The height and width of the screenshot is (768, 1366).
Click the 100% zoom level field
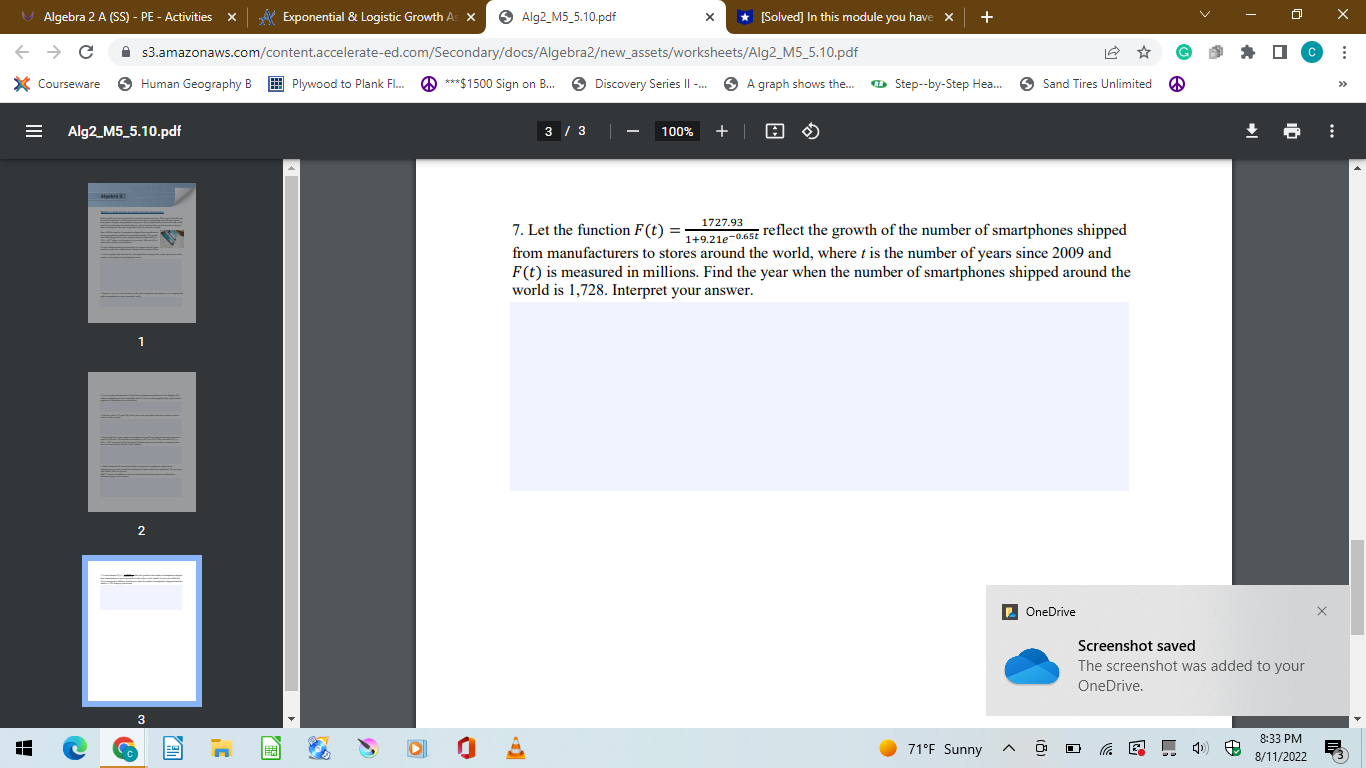tap(677, 131)
